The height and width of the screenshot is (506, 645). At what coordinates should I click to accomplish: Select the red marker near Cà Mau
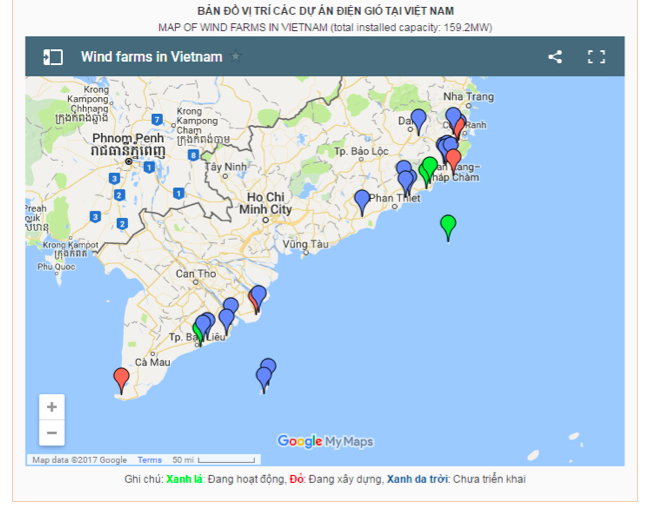[121, 379]
